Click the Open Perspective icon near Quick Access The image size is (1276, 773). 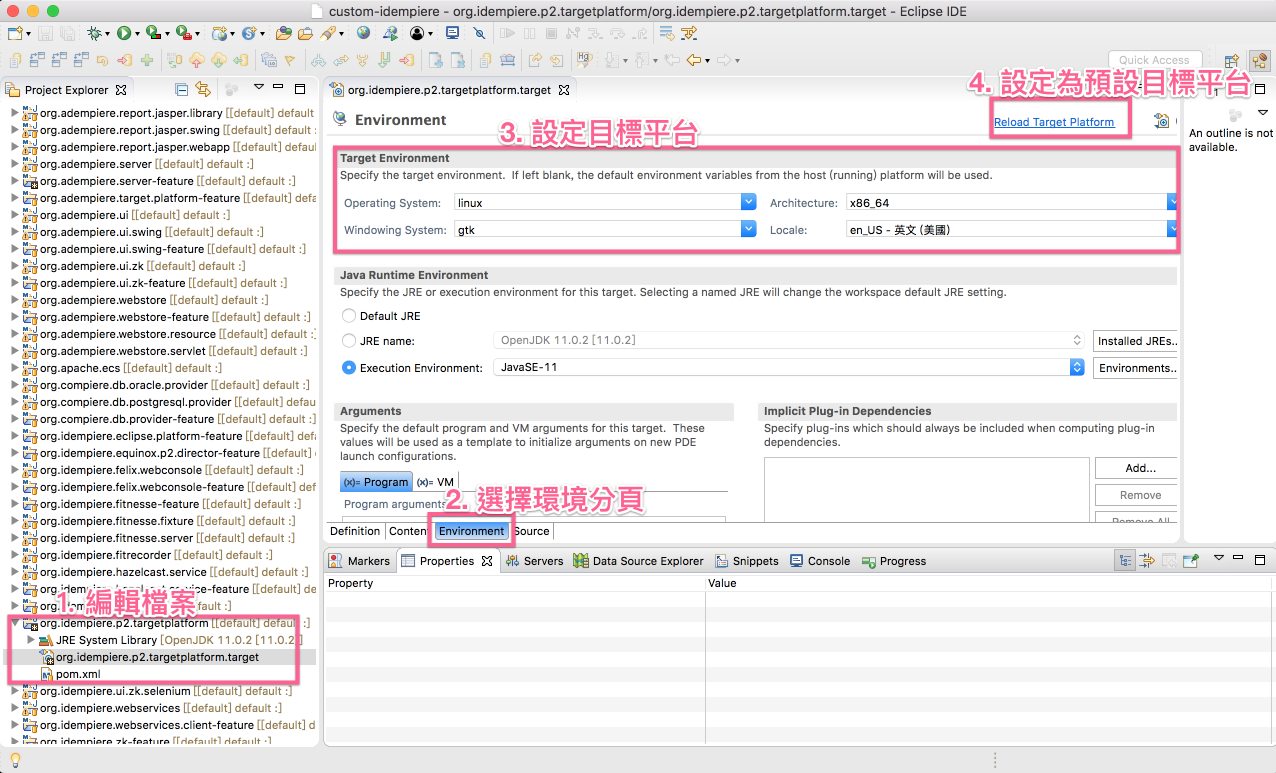1230,61
